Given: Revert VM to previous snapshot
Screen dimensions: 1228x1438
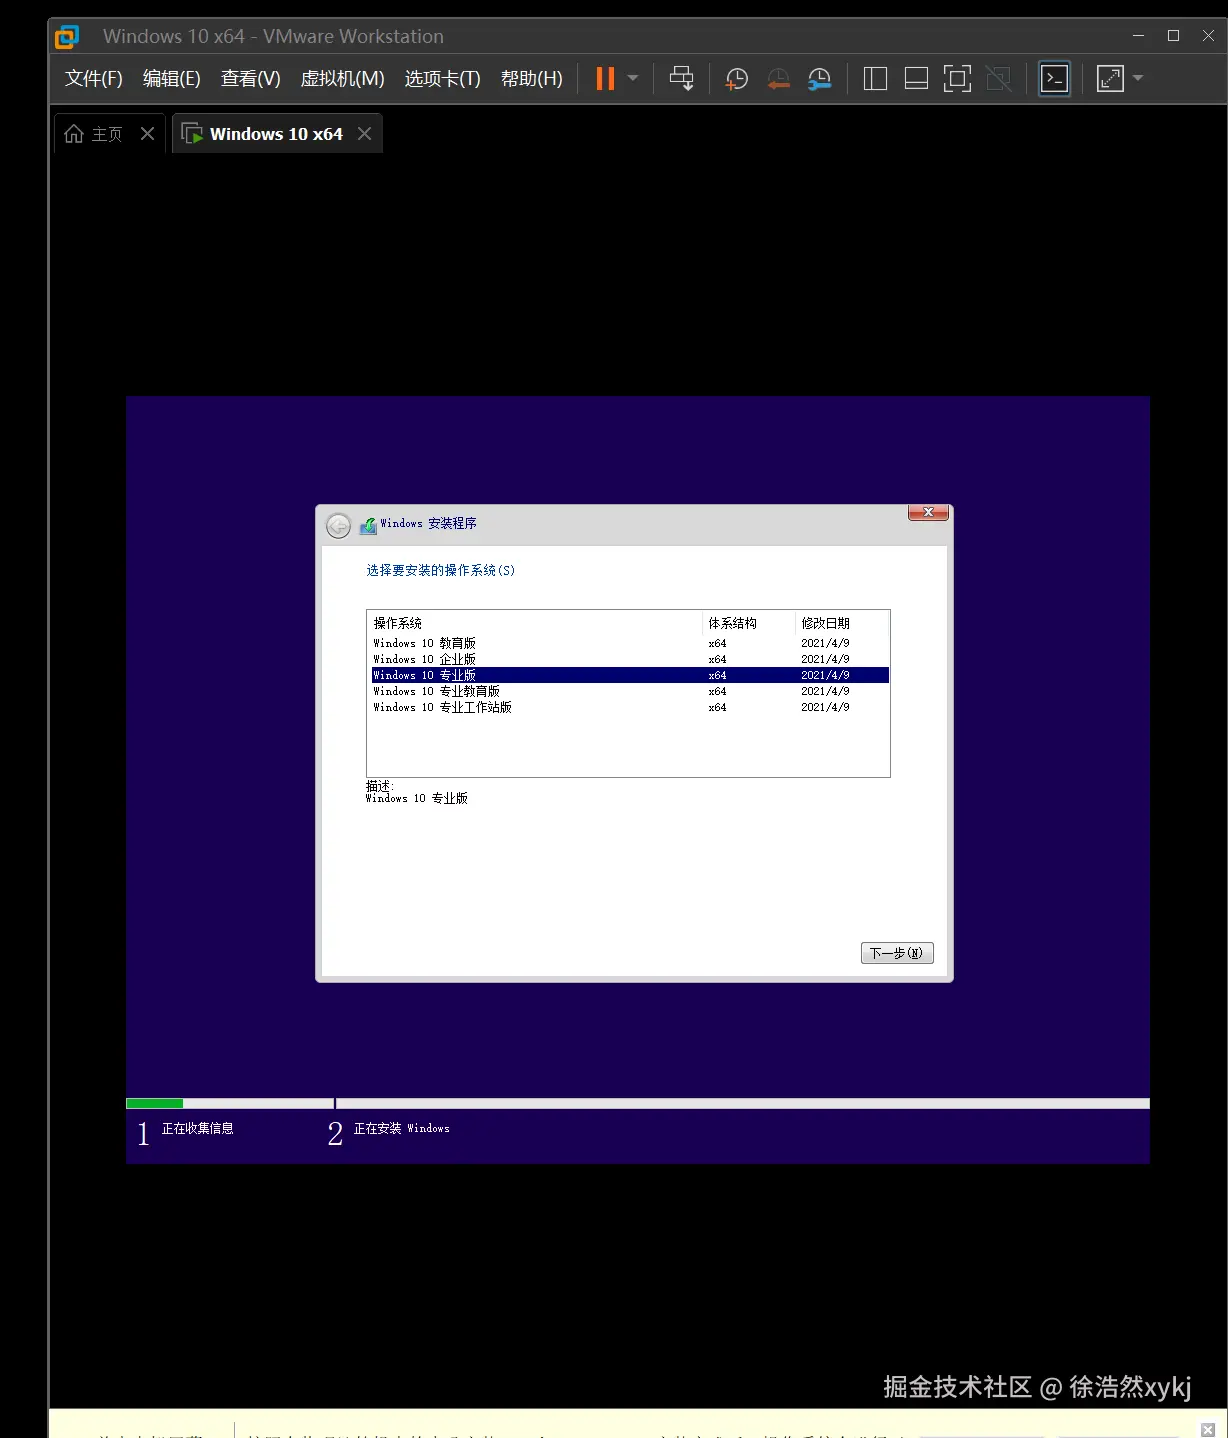Looking at the screenshot, I should pos(778,79).
